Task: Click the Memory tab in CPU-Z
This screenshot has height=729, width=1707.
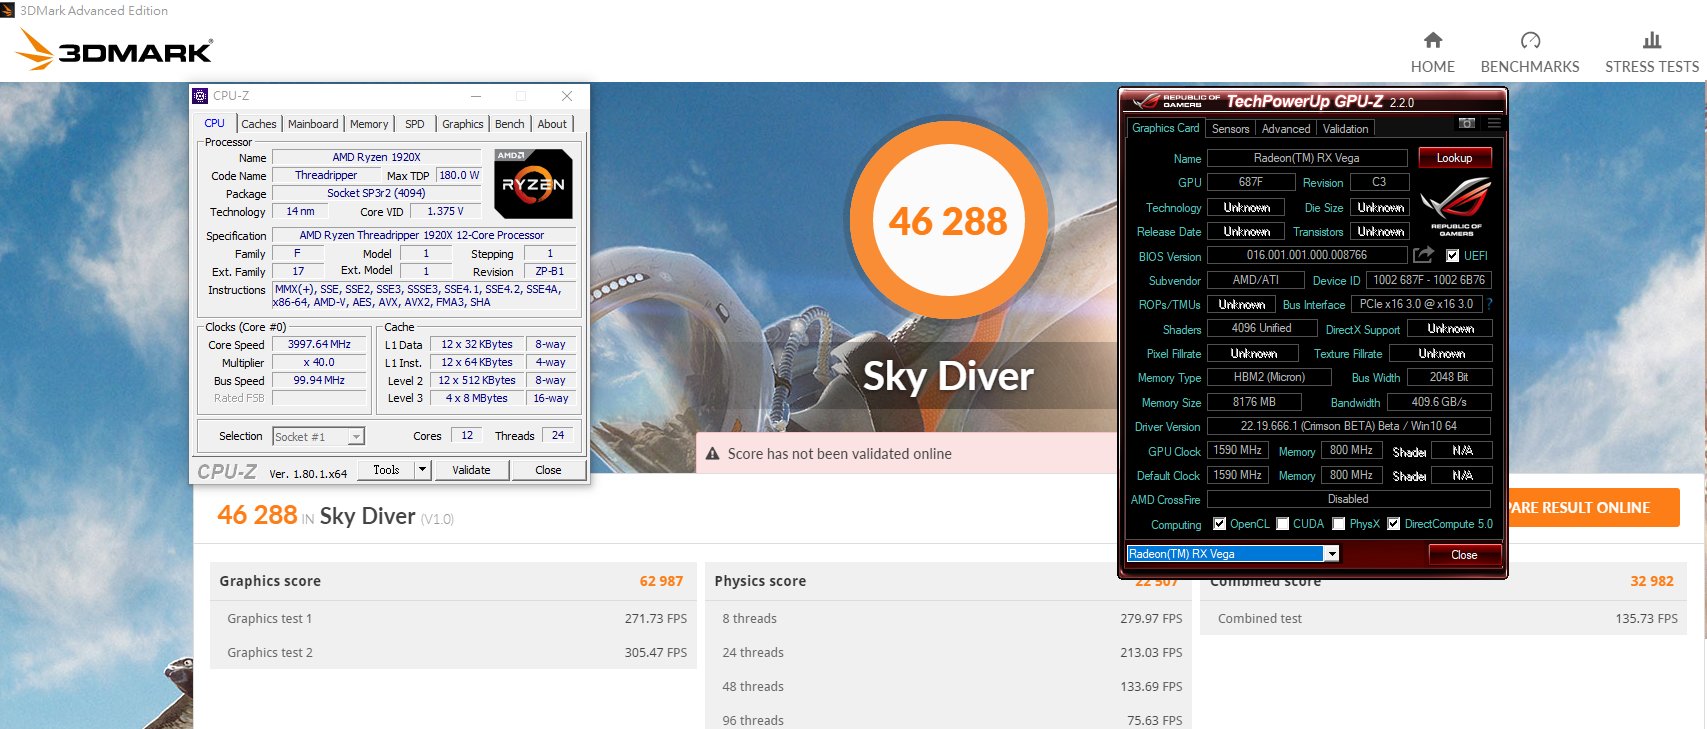Action: [369, 124]
